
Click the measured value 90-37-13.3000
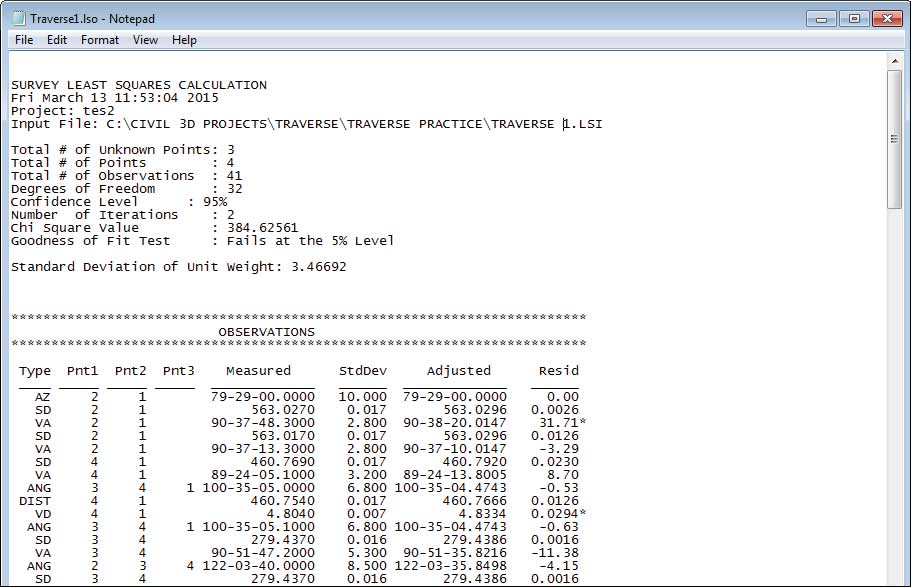click(x=263, y=449)
